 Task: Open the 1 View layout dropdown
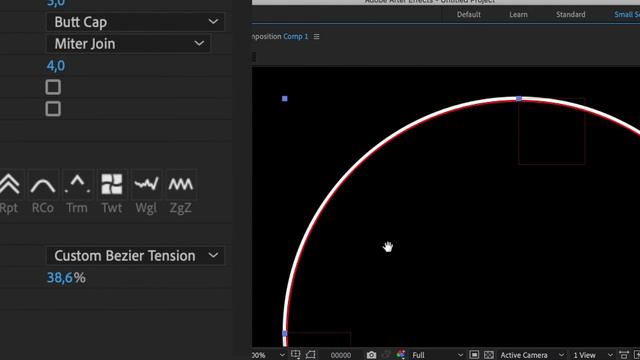point(592,355)
